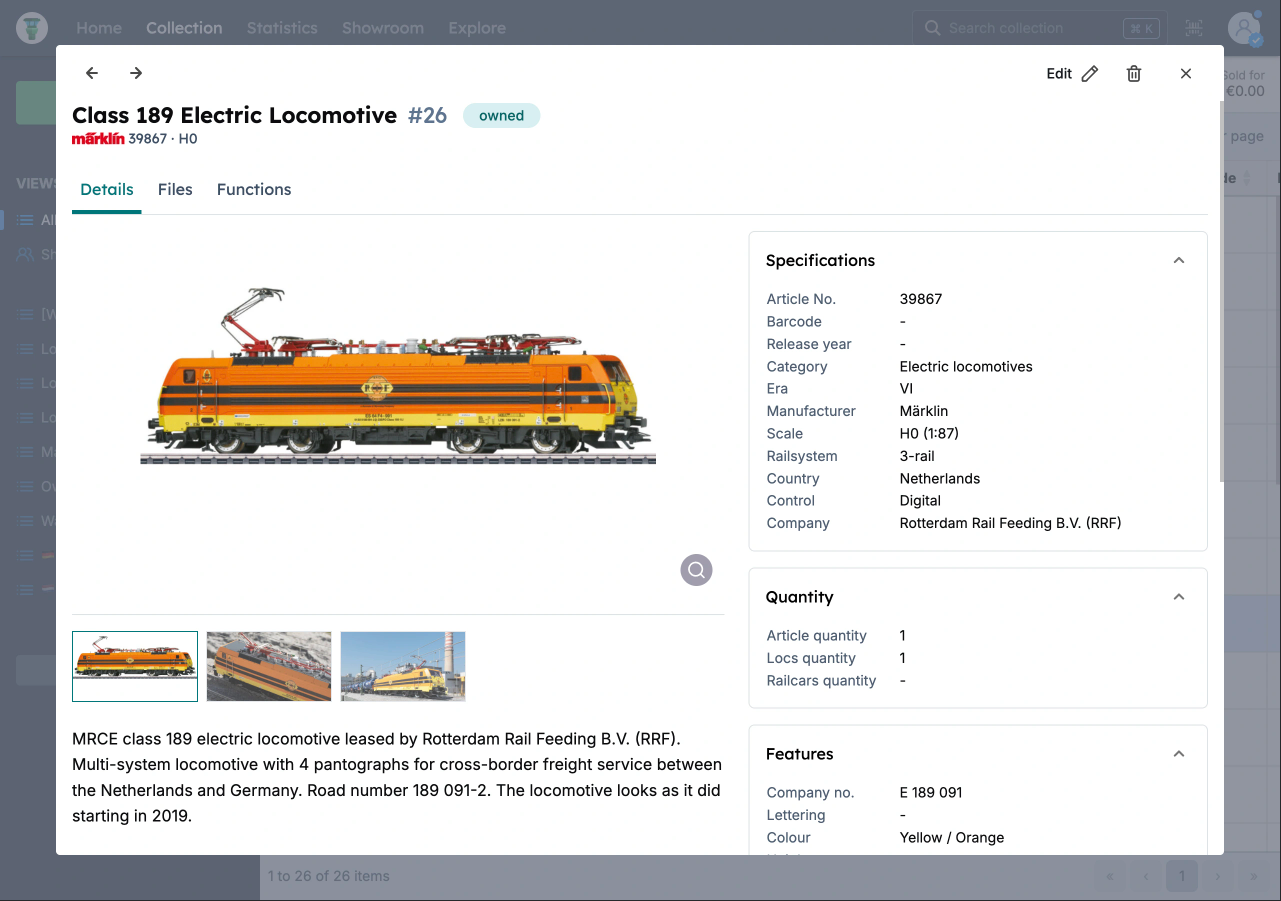The image size is (1281, 901).
Task: Delete this locomotive using the trash icon
Action: pos(1134,73)
